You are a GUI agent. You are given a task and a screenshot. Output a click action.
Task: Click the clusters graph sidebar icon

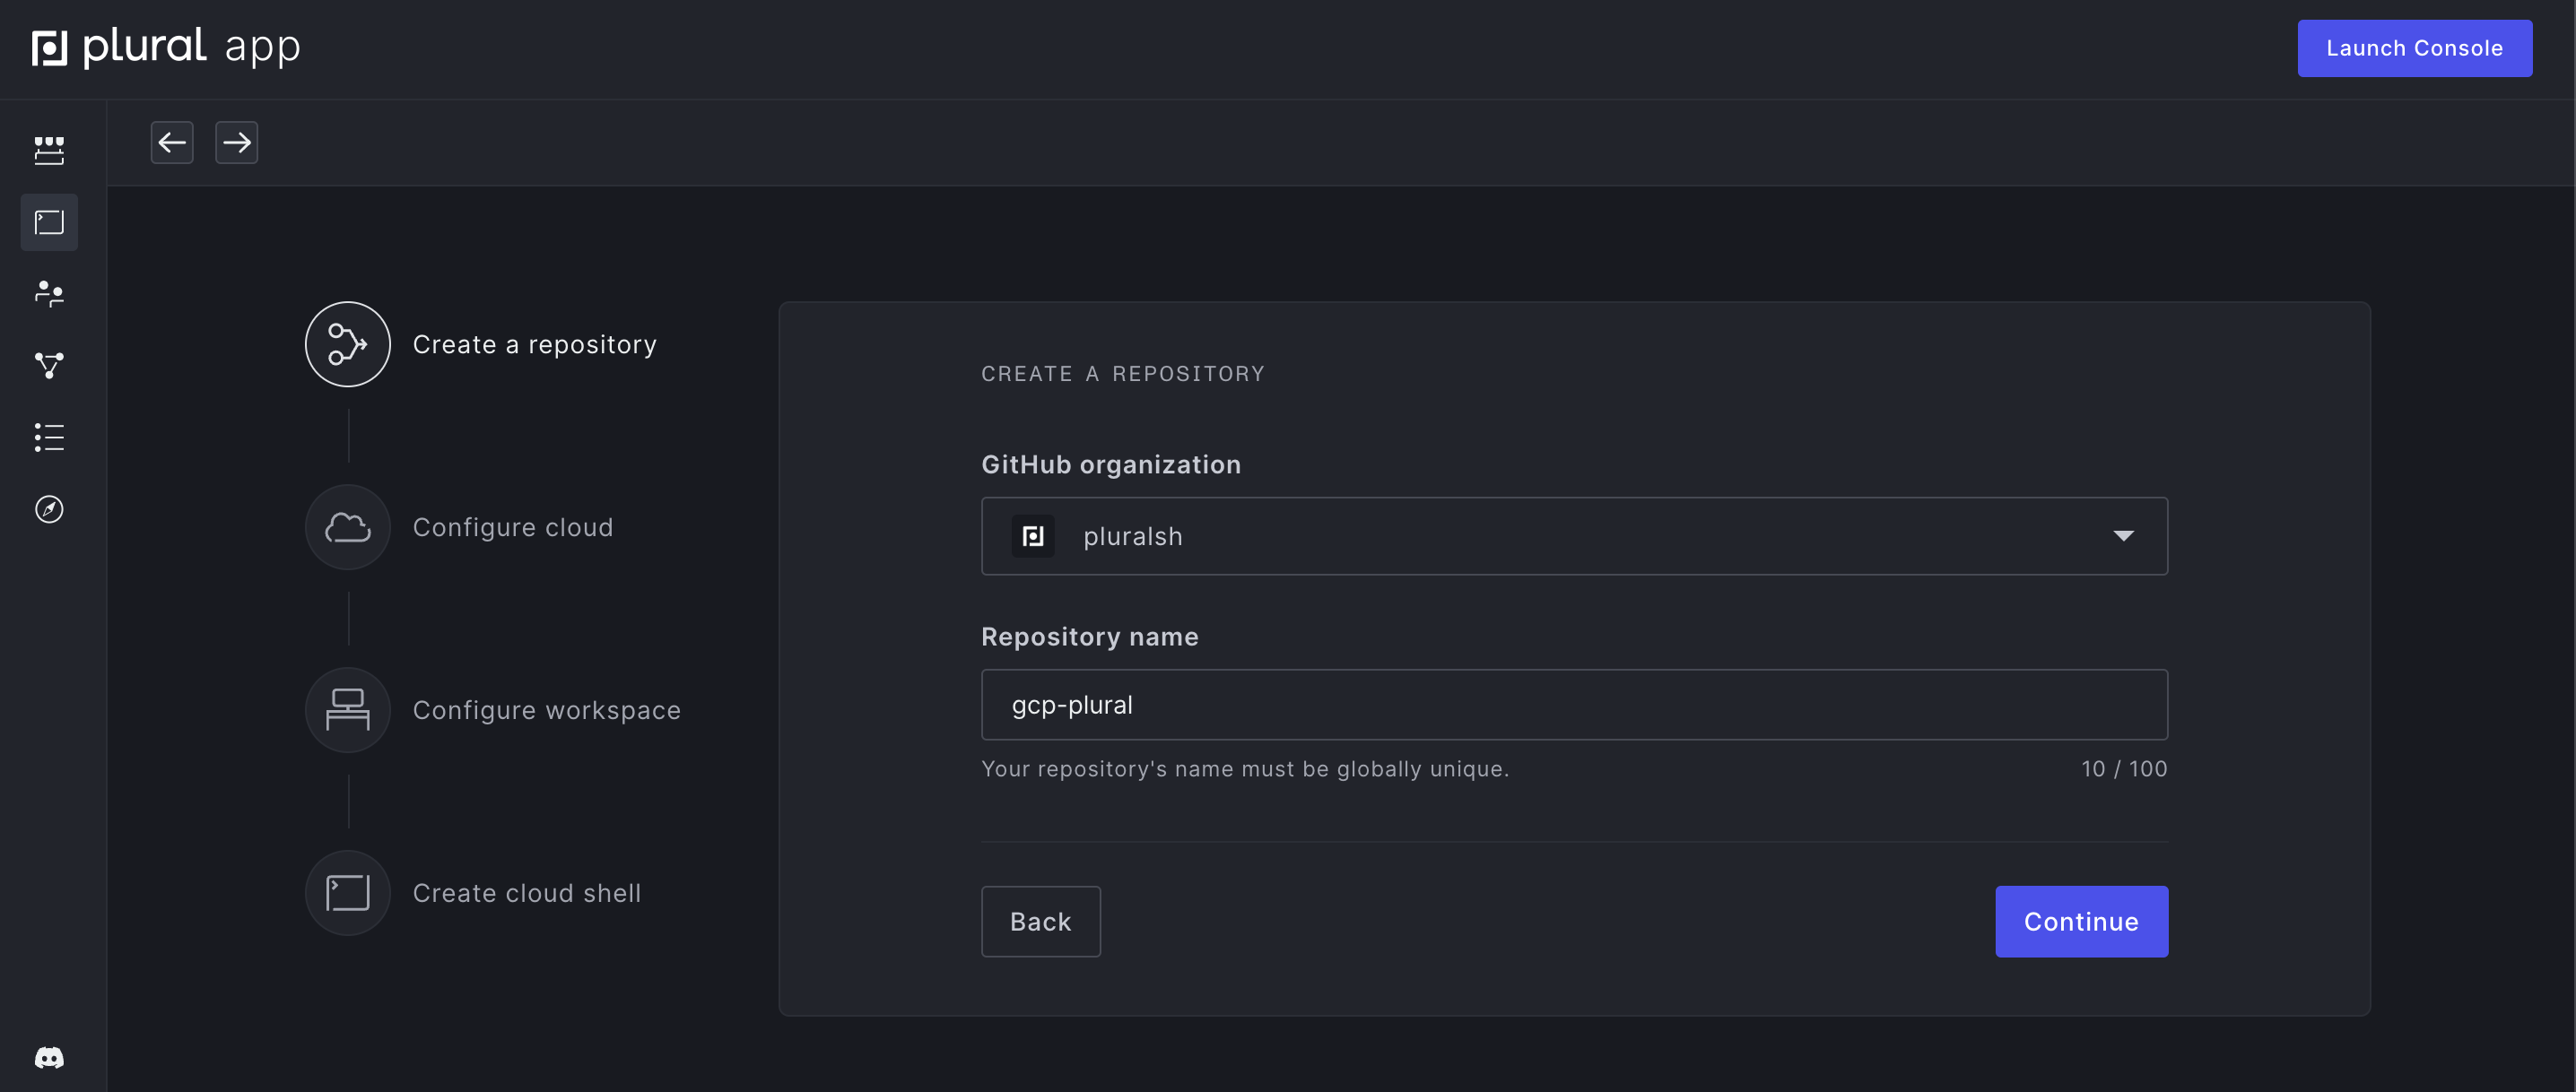tap(49, 365)
